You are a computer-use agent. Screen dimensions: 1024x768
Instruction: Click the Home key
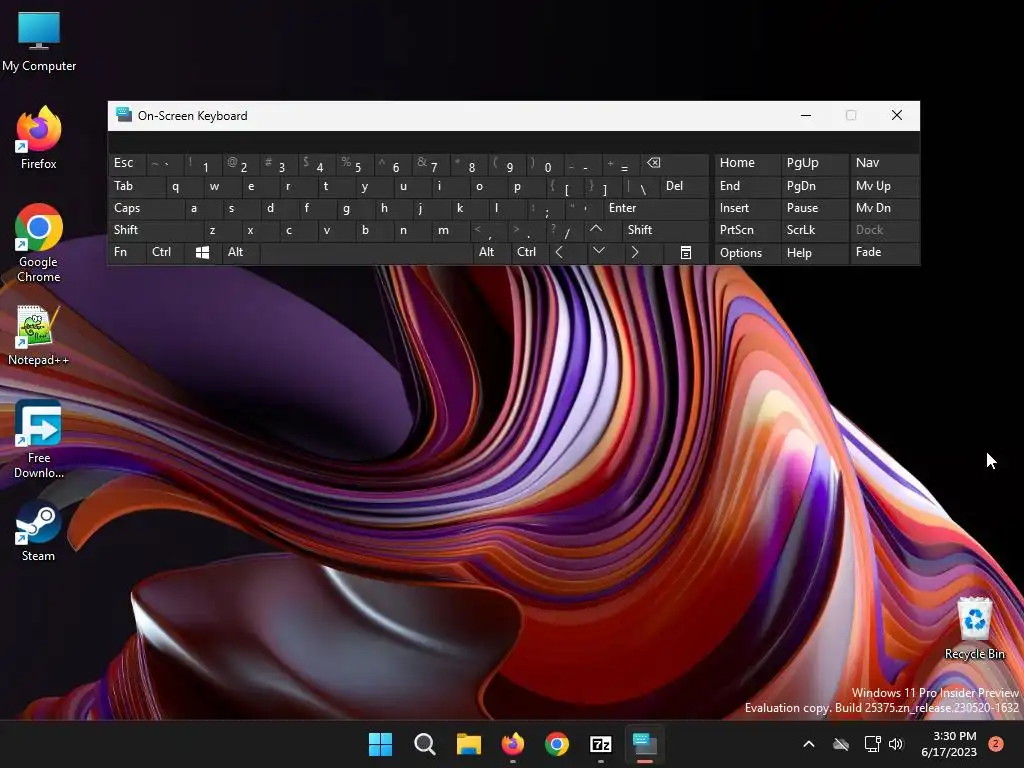(747, 163)
